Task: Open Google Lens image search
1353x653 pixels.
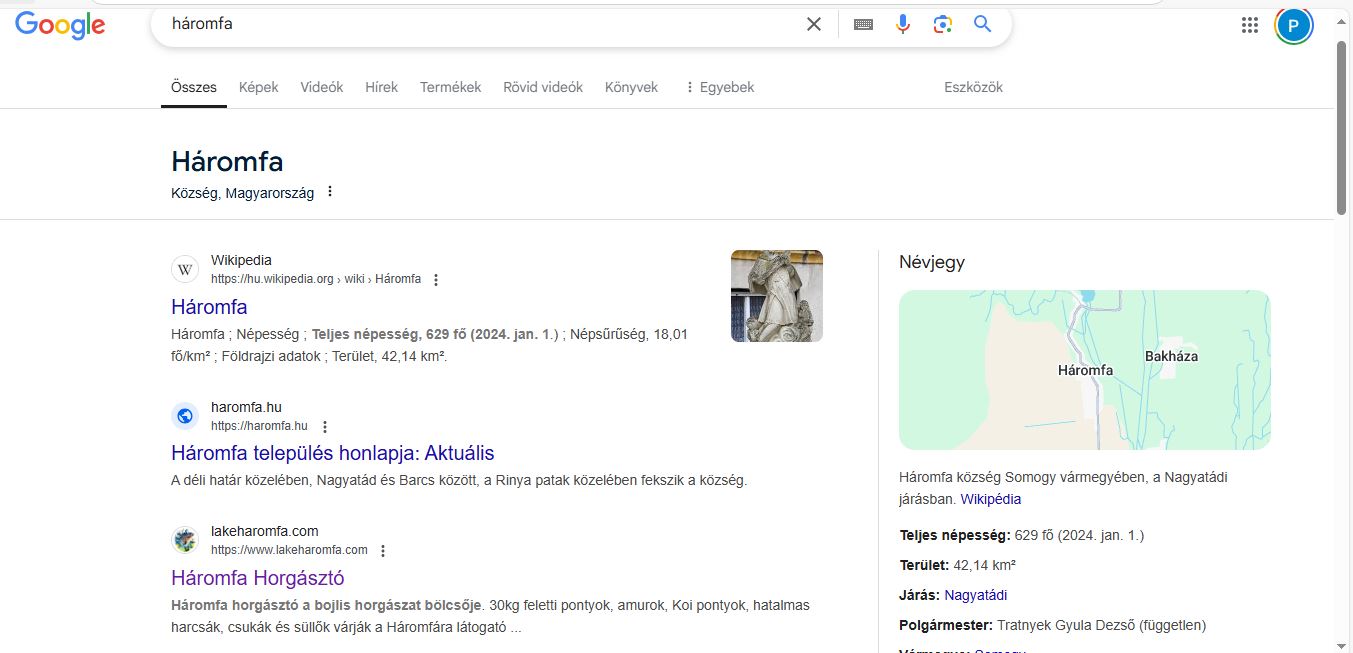Action: click(942, 24)
